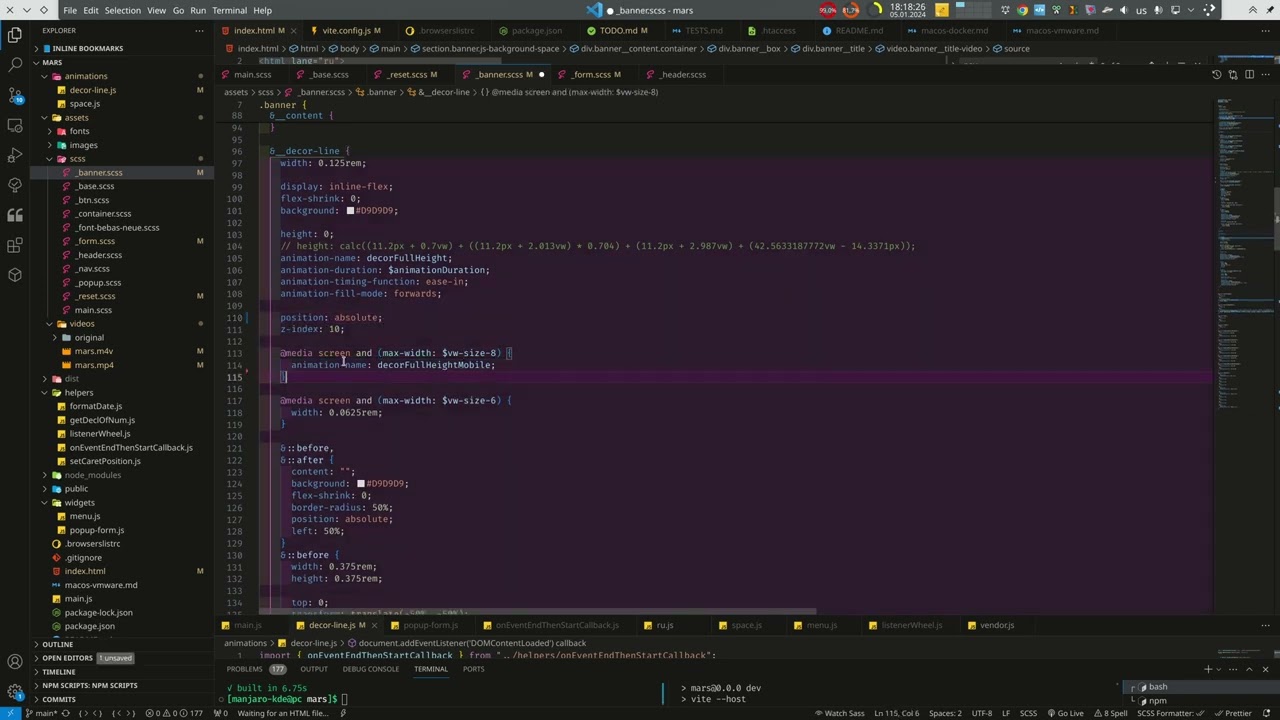Open editor more actions ellipsis for _banner.scss group
The image size is (1280, 720).
[x=1265, y=74]
